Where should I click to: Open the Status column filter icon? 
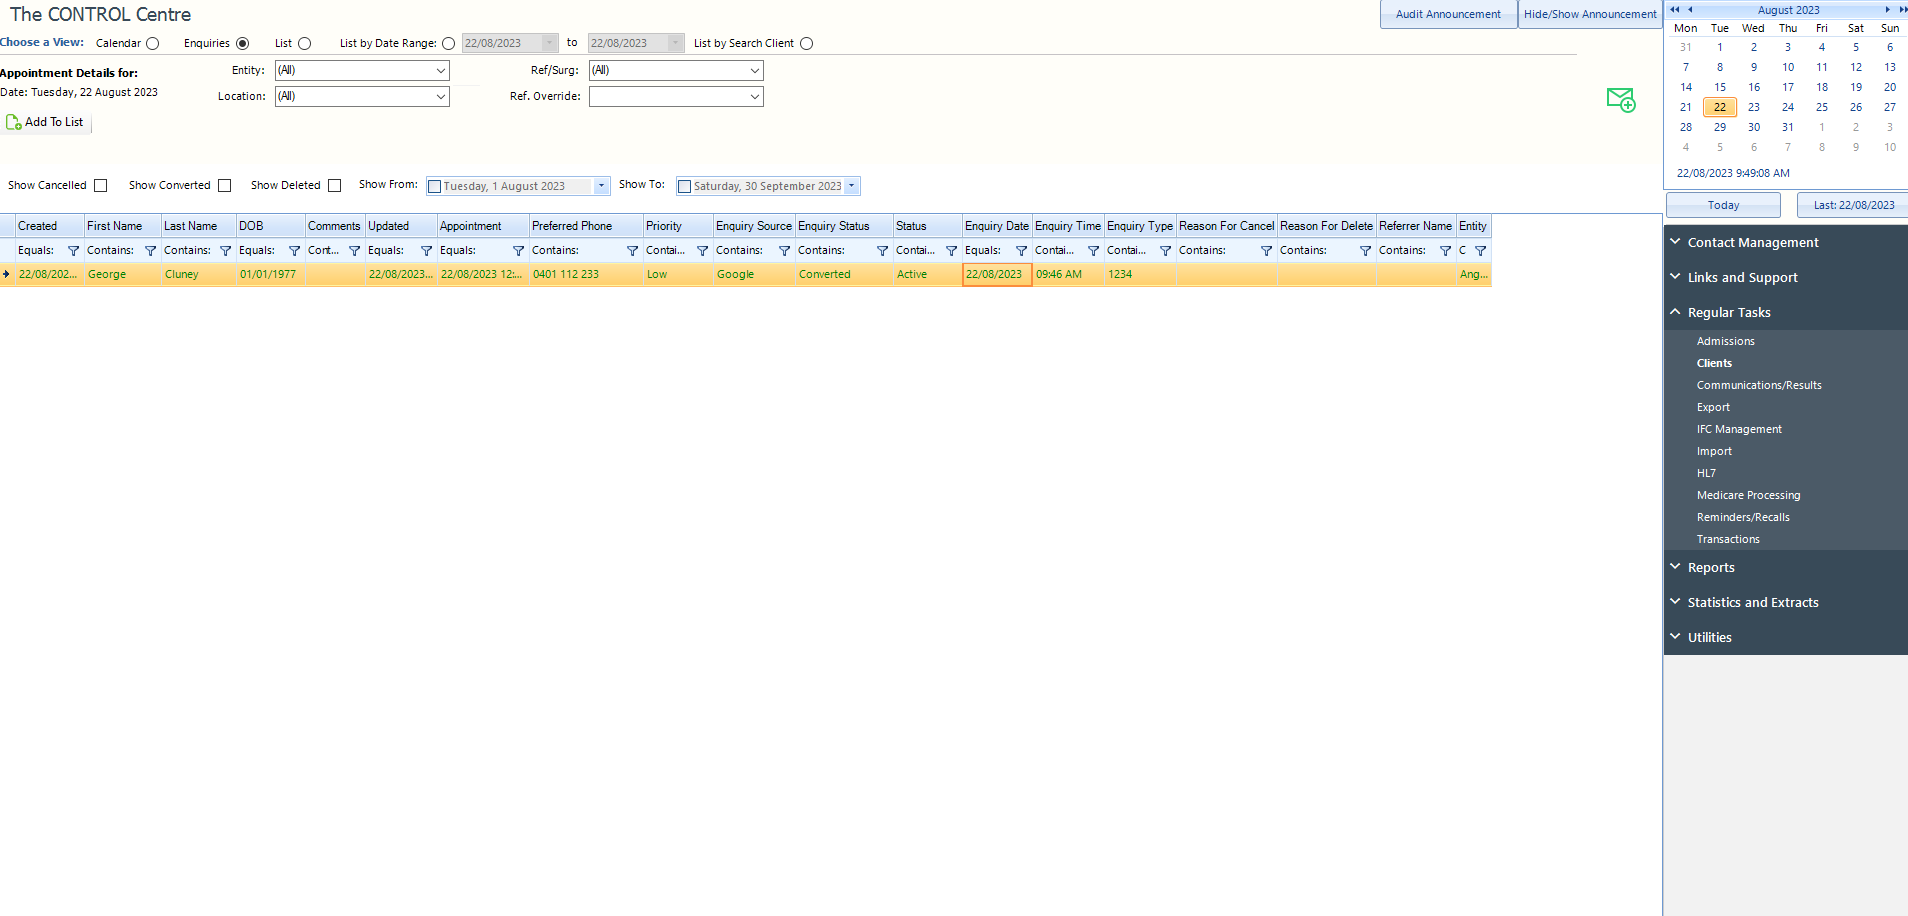(x=951, y=251)
